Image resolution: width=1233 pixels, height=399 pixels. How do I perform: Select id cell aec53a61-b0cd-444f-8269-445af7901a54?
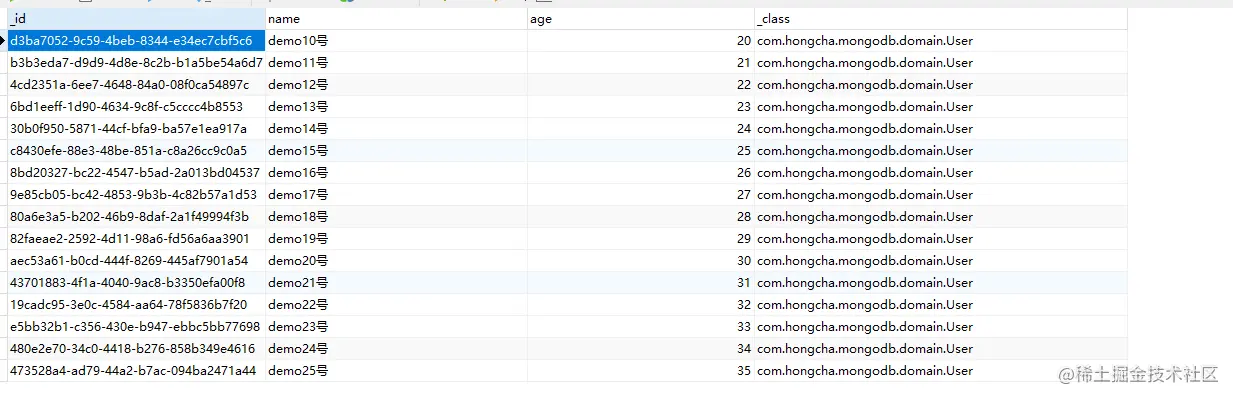(136, 261)
